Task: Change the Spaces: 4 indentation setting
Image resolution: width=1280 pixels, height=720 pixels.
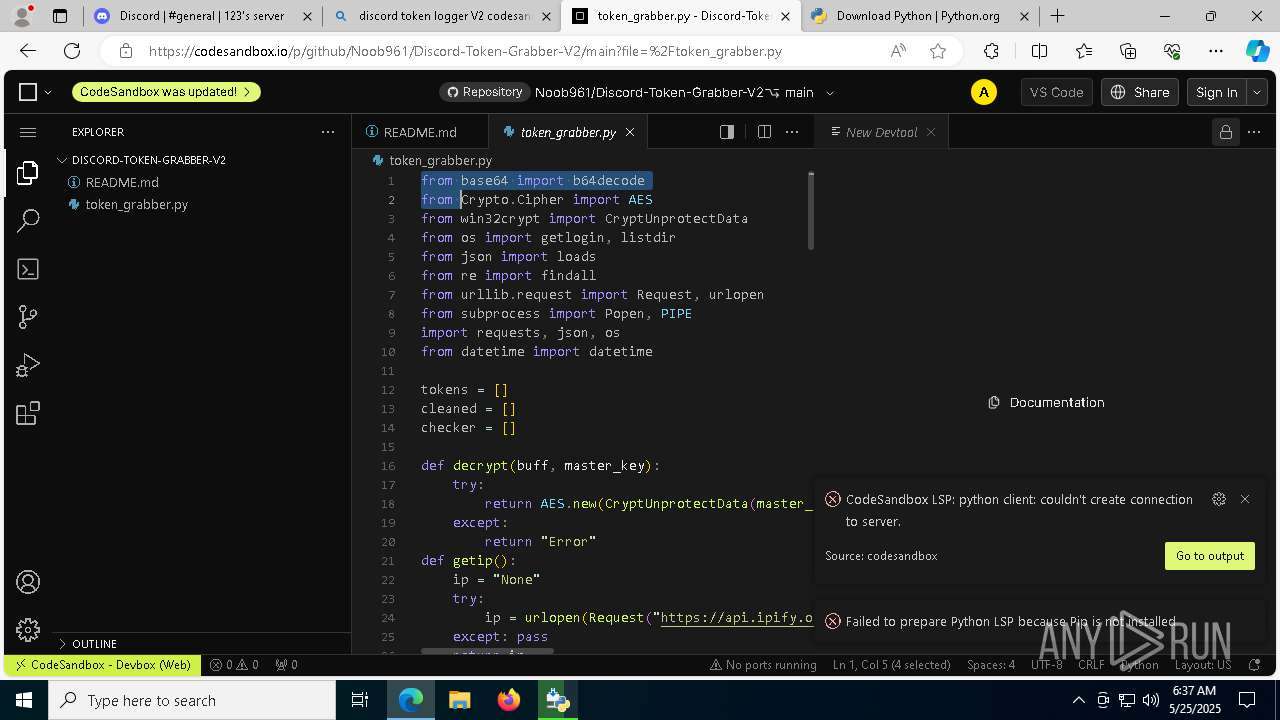Action: (x=991, y=665)
